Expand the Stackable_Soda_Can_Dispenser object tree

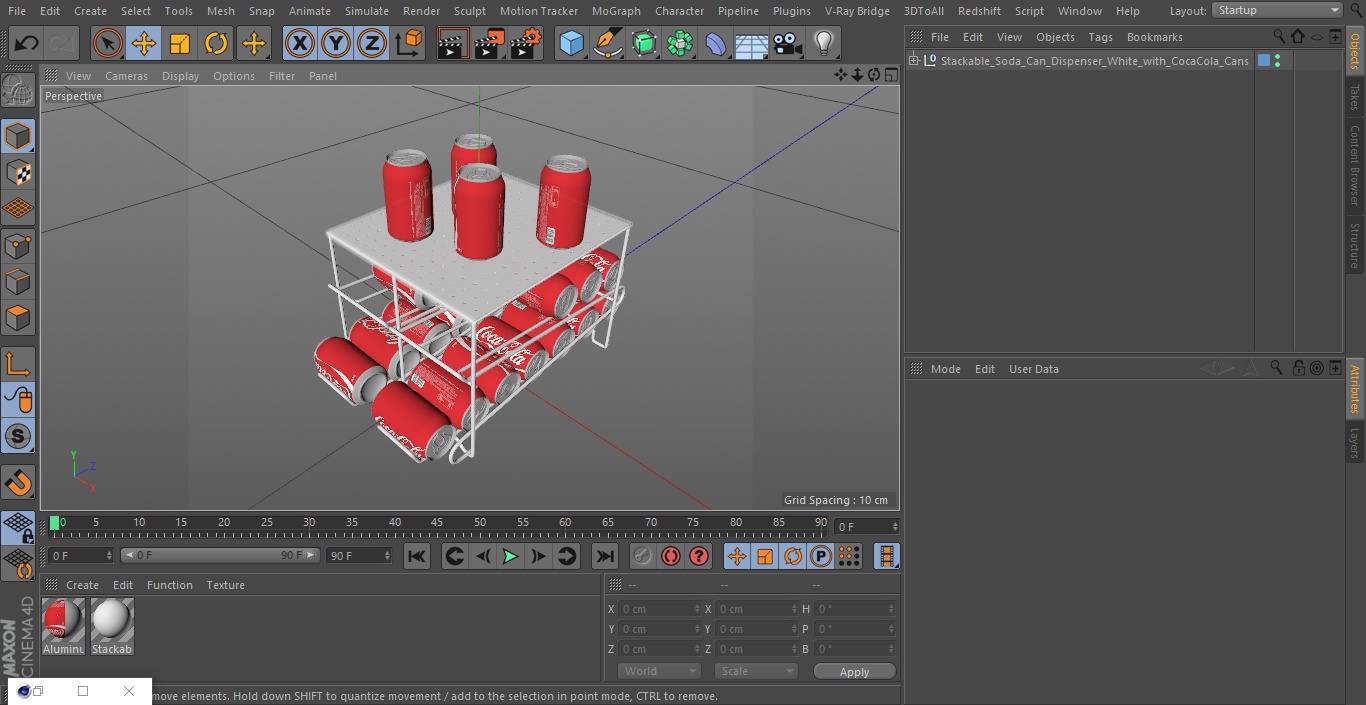[913, 61]
